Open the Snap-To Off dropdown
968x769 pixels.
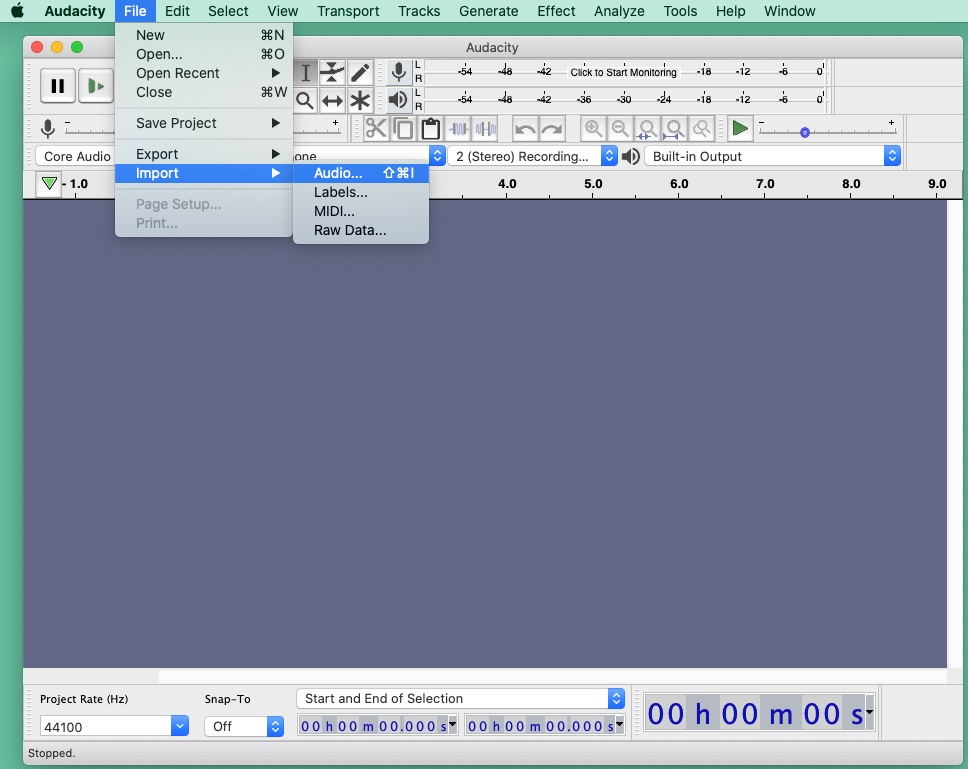tap(244, 726)
